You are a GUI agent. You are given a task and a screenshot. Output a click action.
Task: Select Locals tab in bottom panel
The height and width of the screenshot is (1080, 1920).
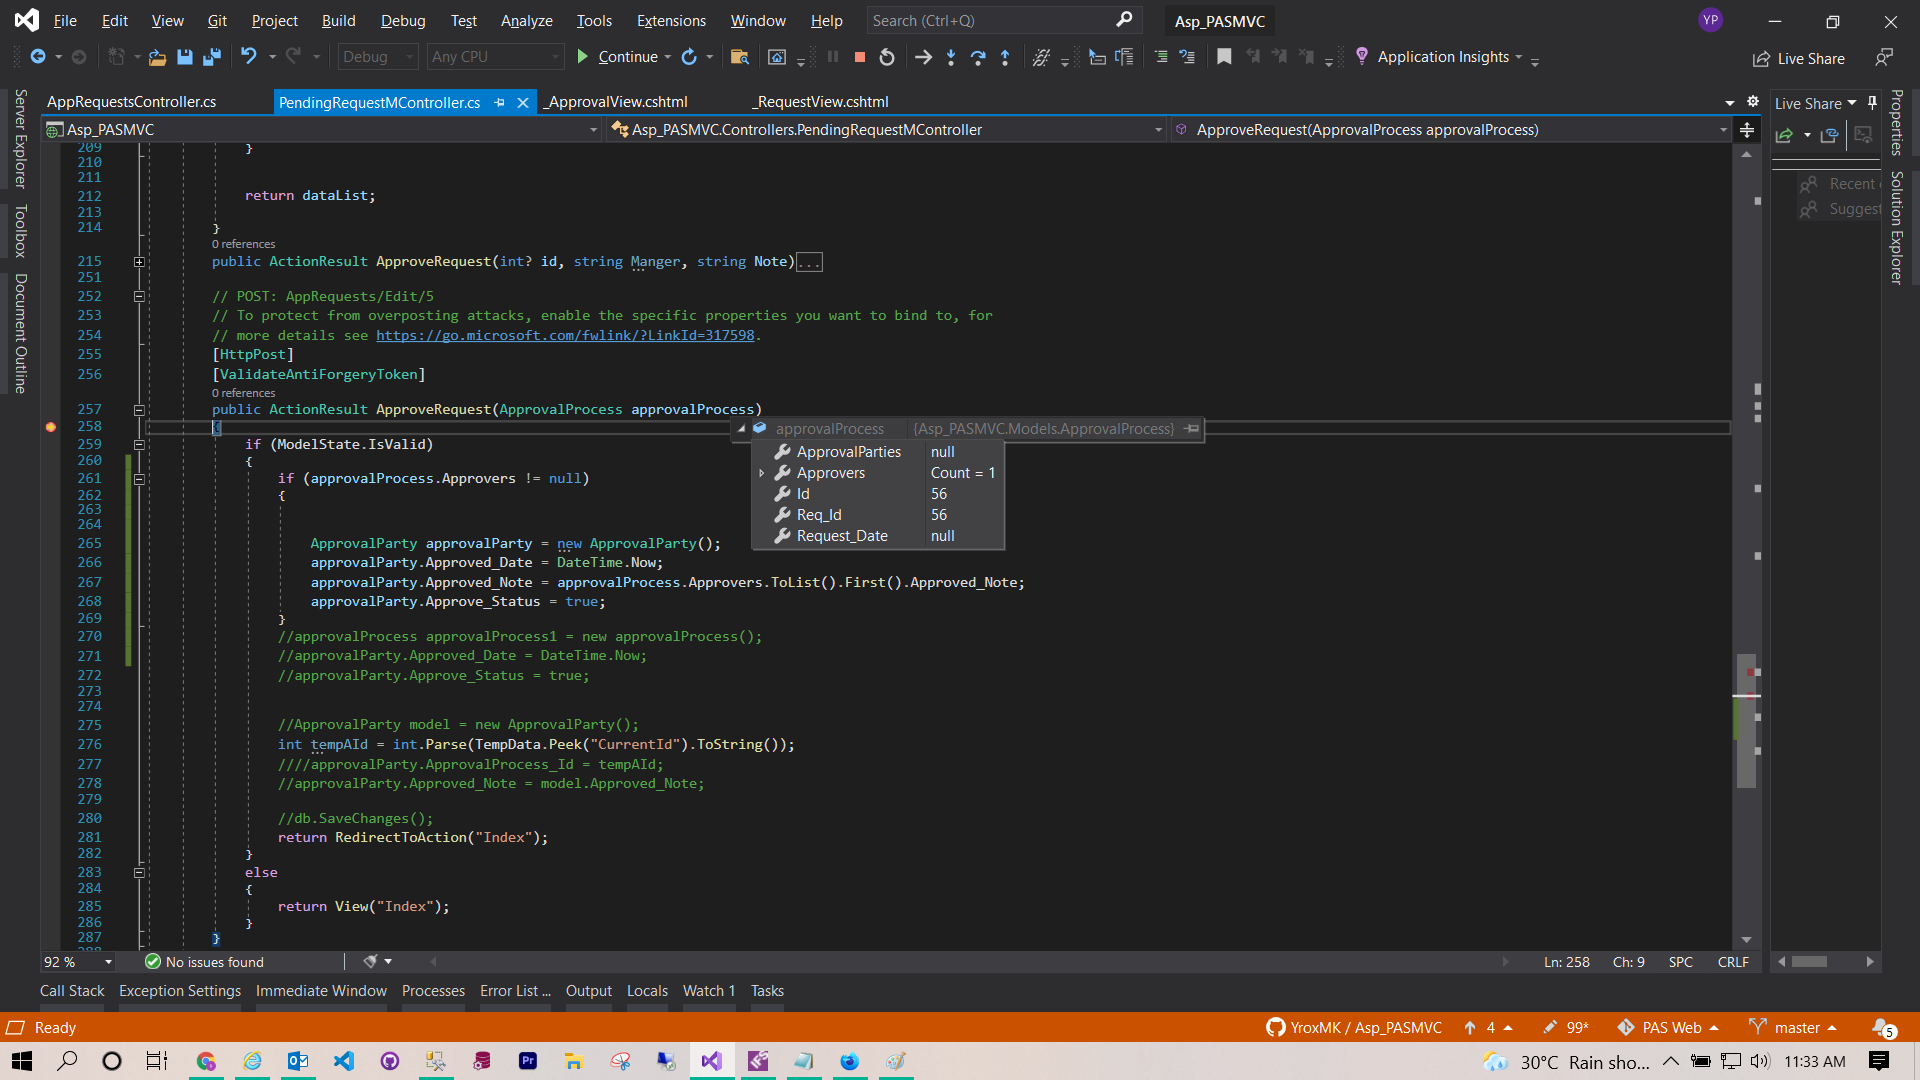pyautogui.click(x=645, y=990)
